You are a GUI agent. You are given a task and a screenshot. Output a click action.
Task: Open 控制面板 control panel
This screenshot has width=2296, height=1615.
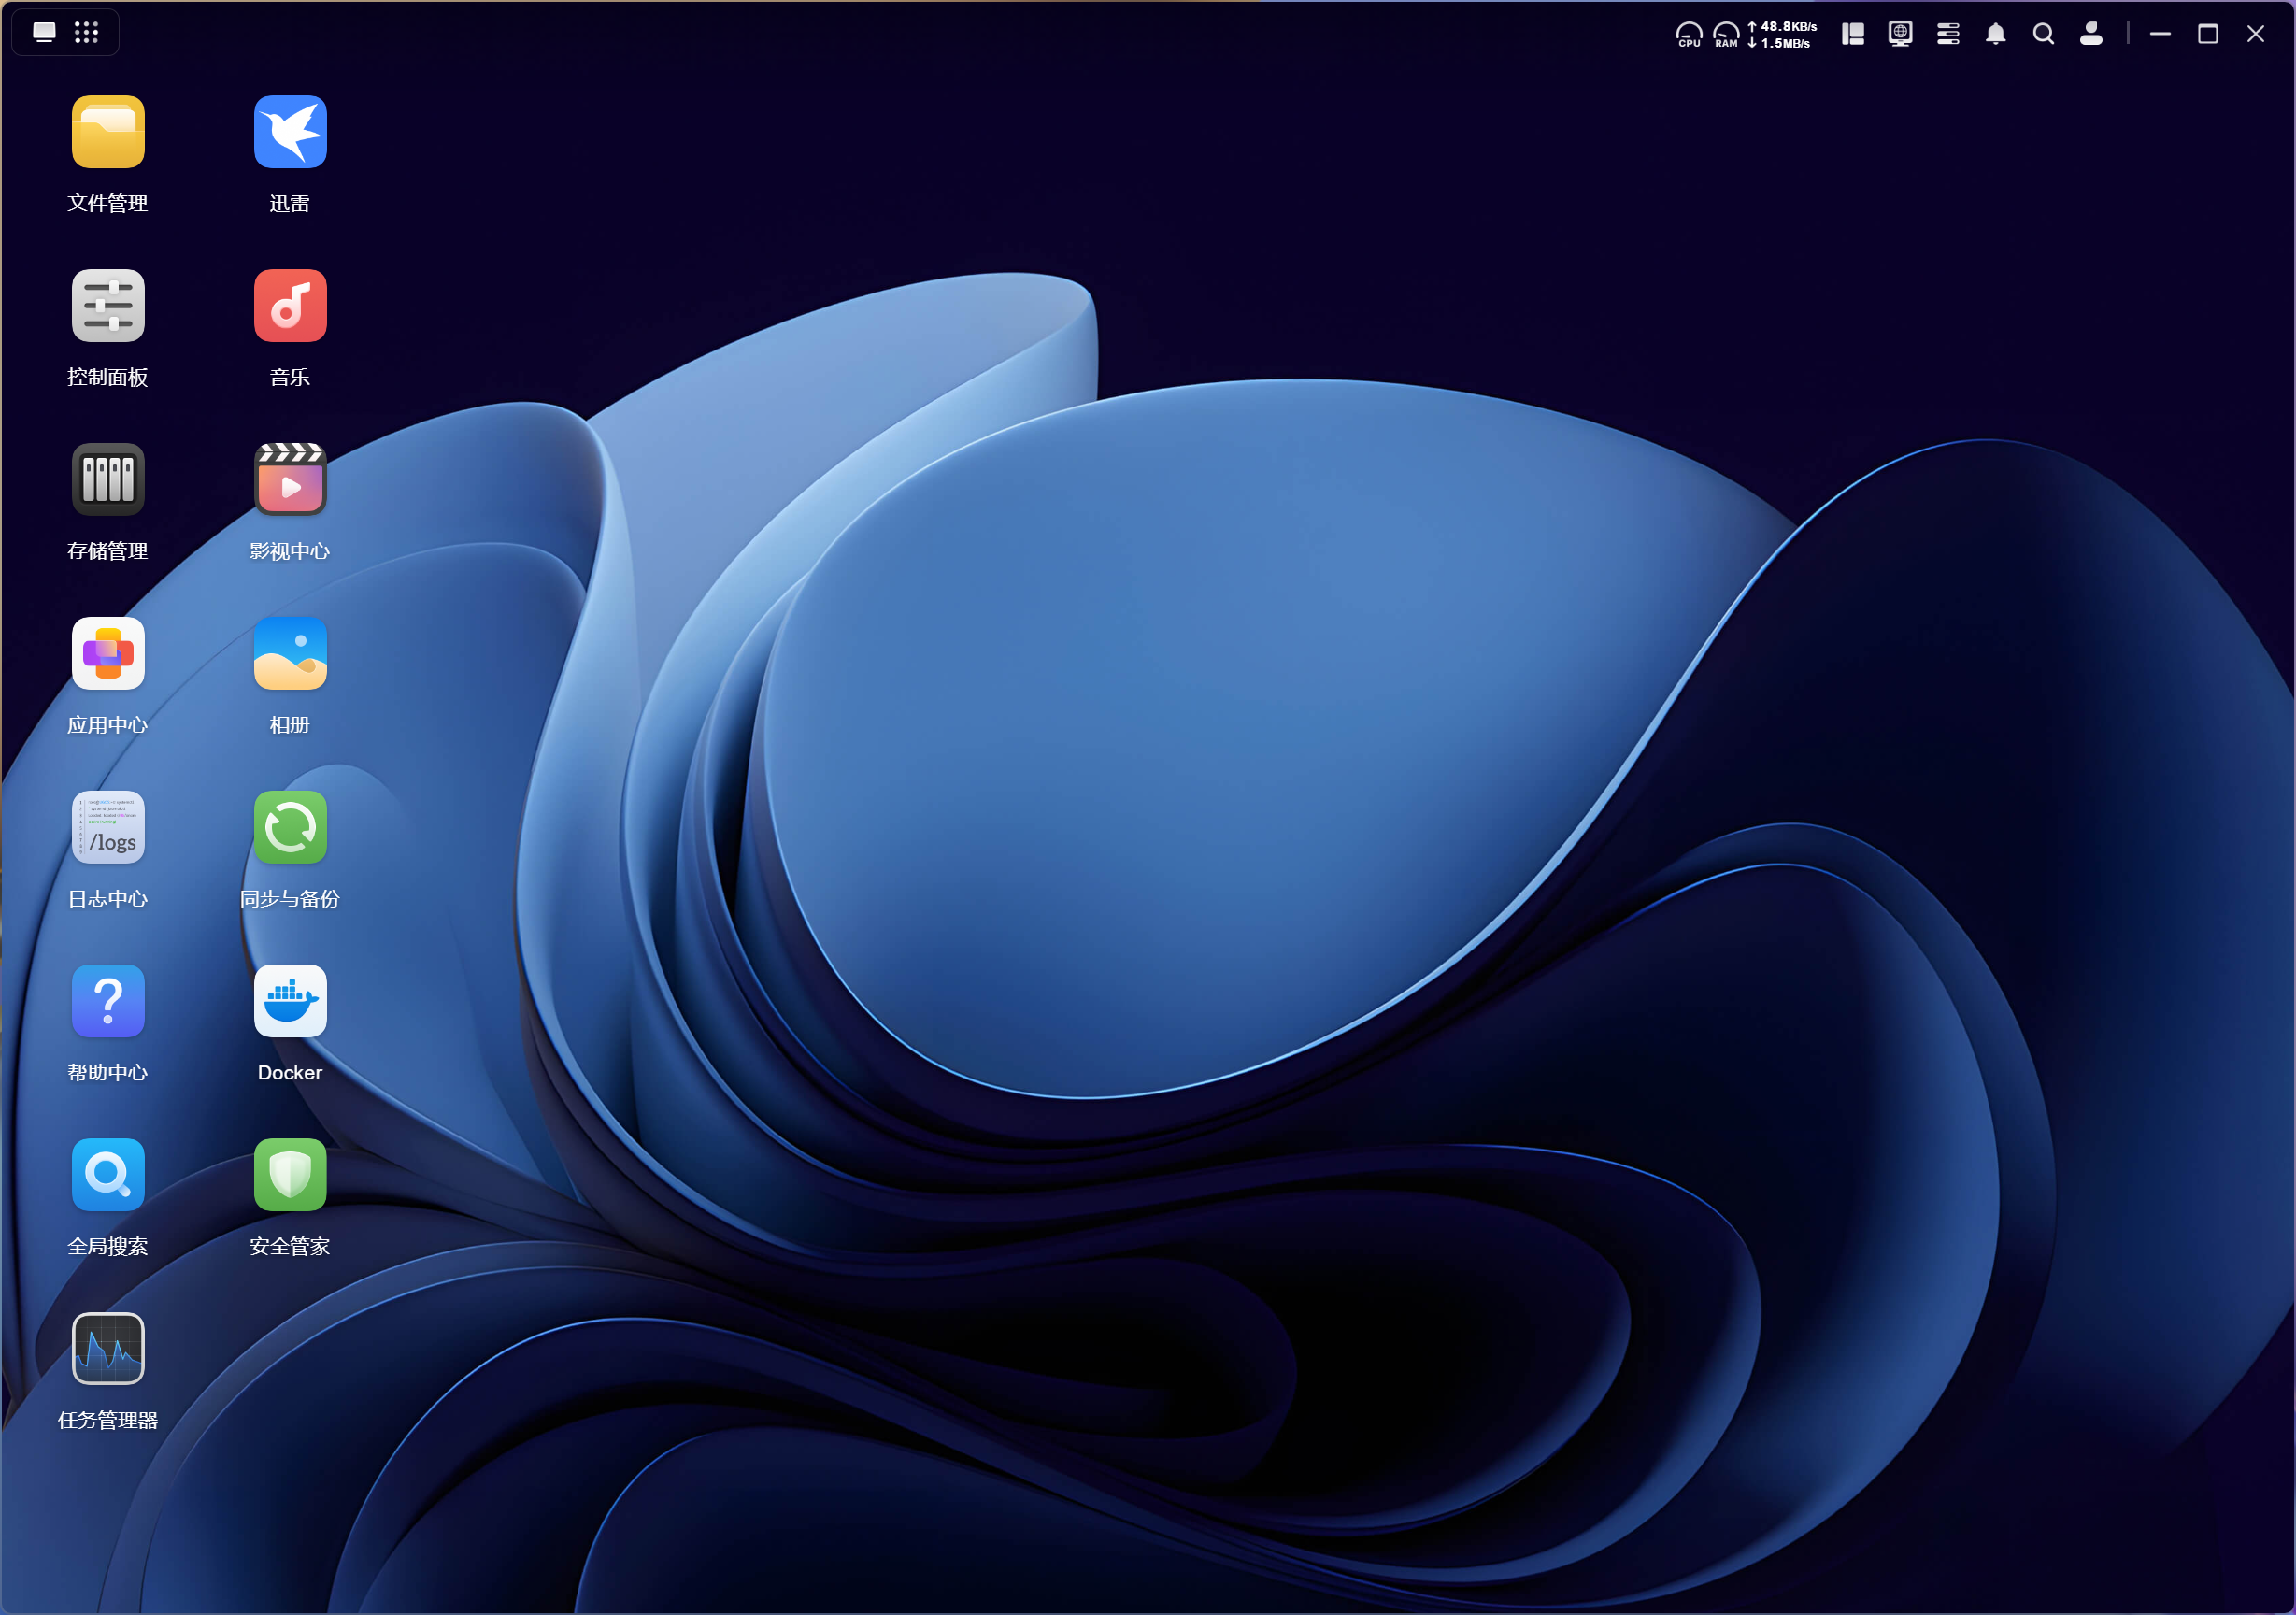pyautogui.click(x=108, y=306)
